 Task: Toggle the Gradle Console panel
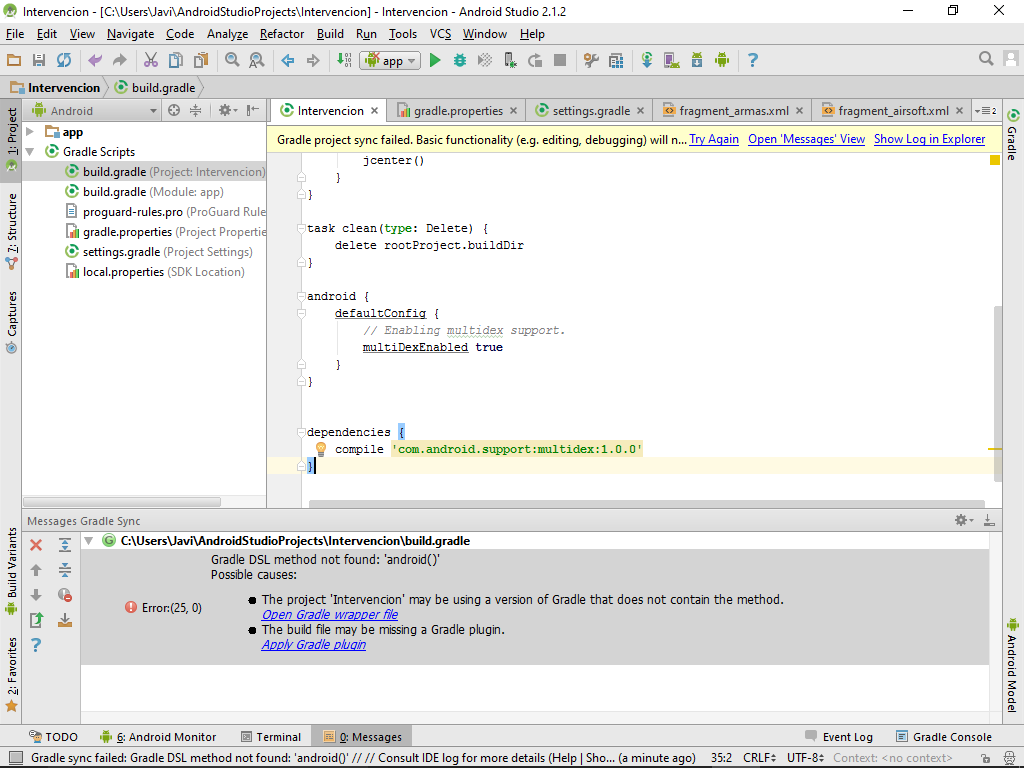click(944, 737)
